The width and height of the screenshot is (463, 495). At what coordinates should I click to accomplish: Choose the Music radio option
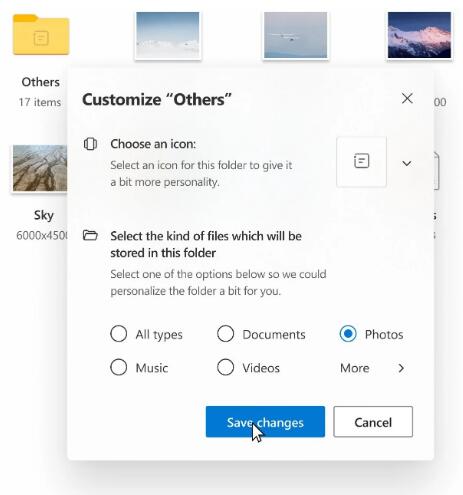(x=119, y=367)
